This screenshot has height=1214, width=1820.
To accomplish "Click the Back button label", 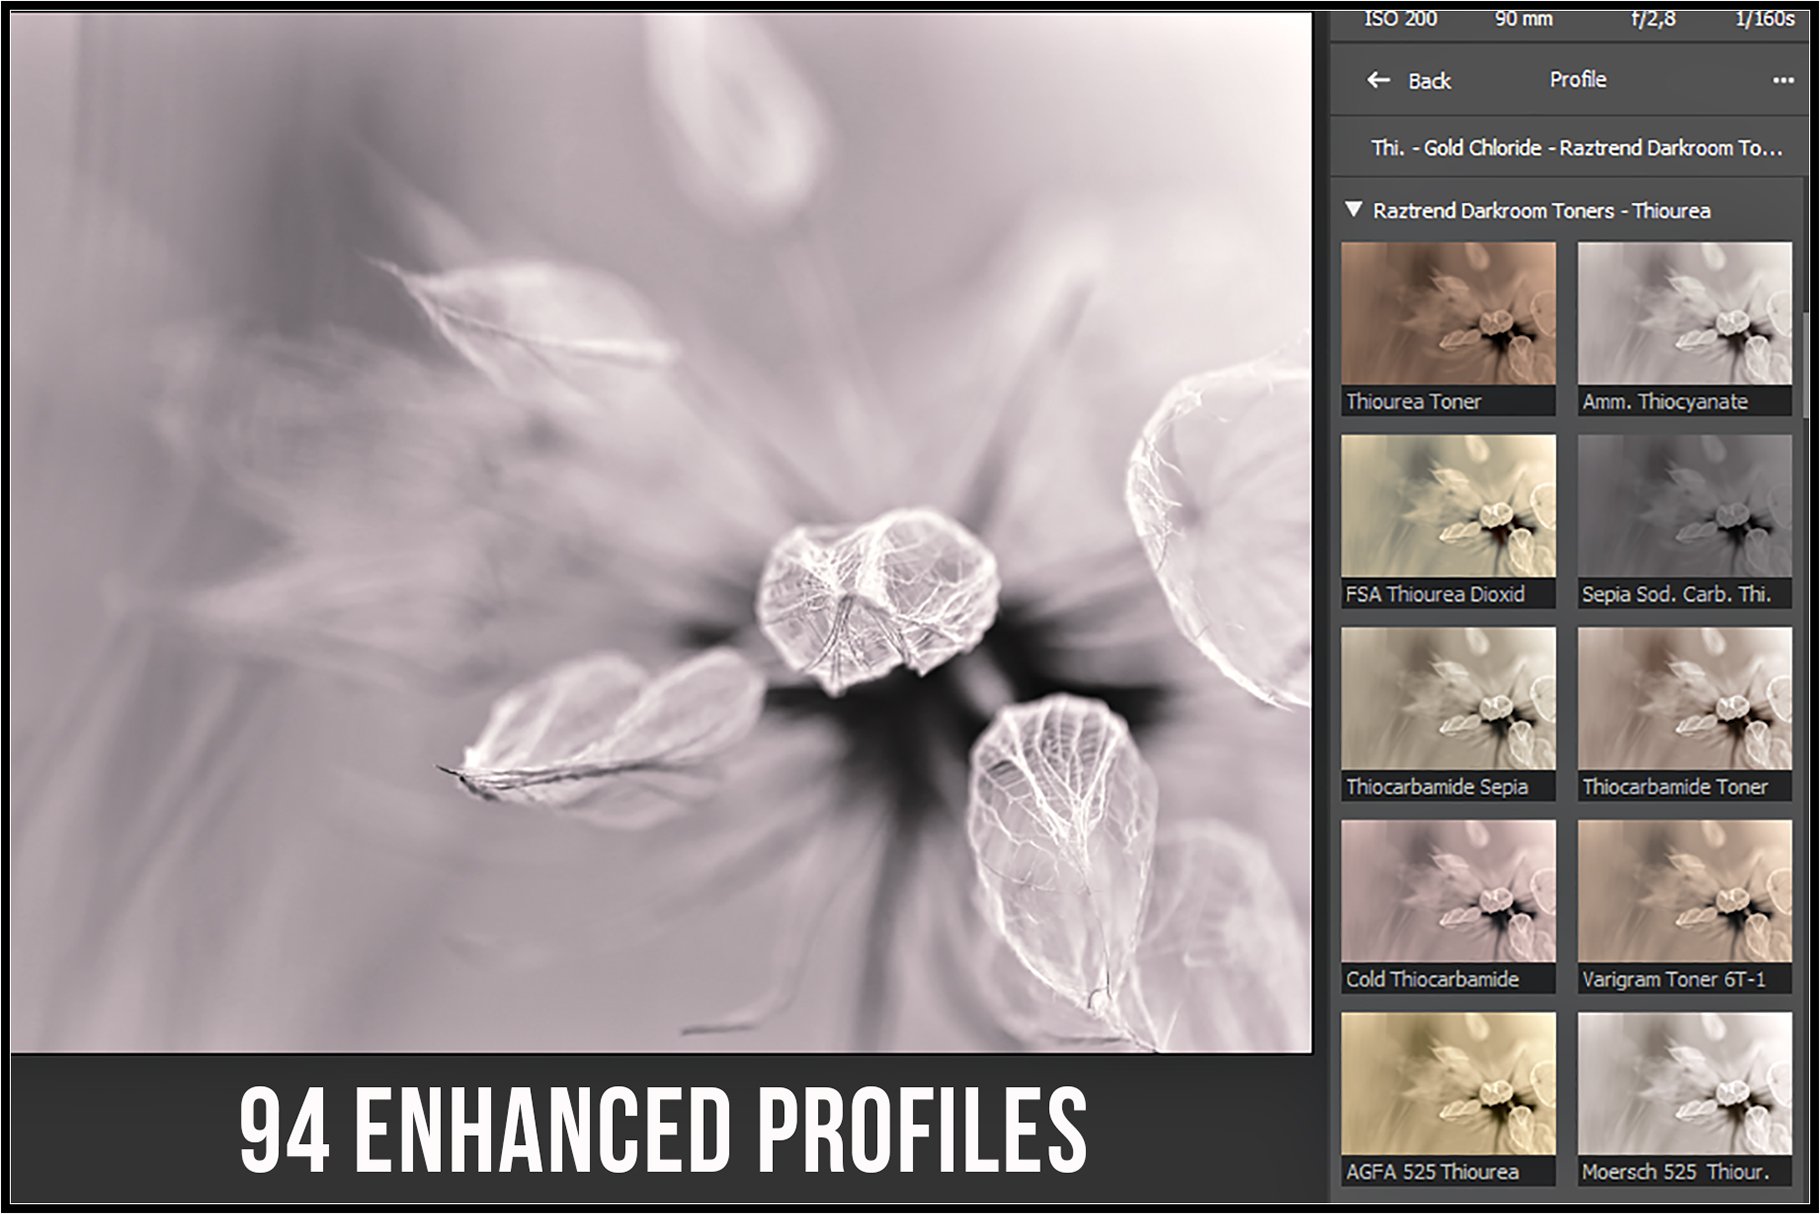I will (1429, 81).
